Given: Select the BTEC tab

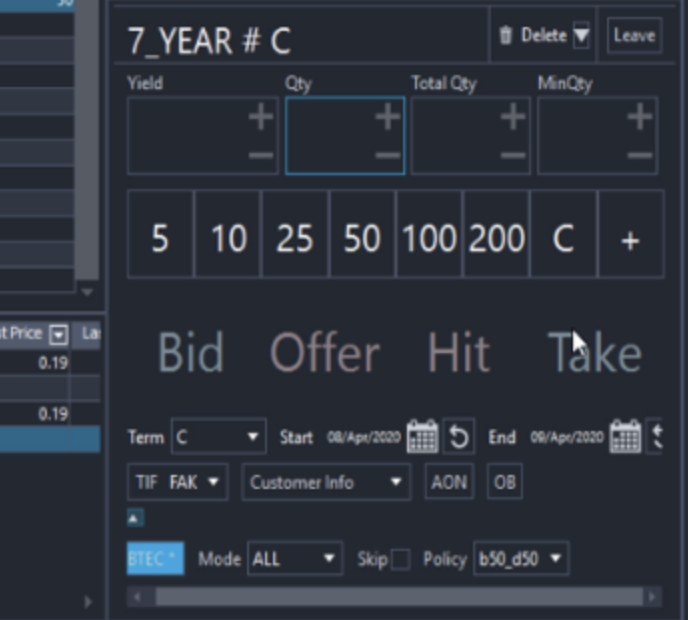Looking at the screenshot, I should pos(155,559).
